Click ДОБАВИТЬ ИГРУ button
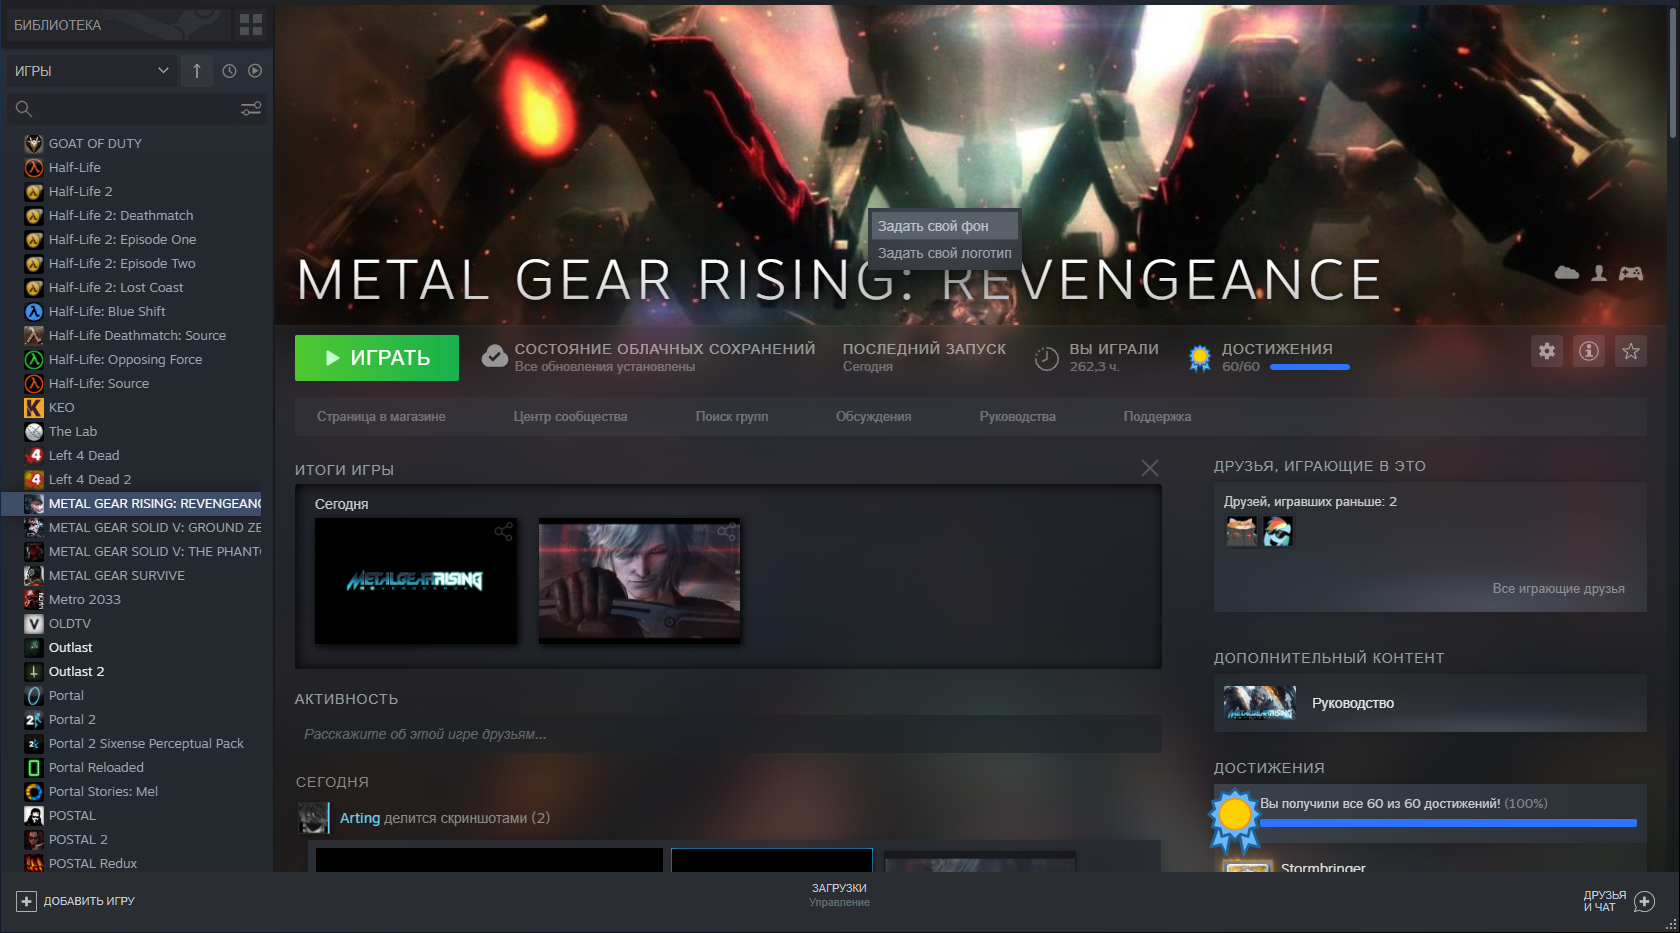Viewport: 1680px width, 933px height. coord(76,901)
